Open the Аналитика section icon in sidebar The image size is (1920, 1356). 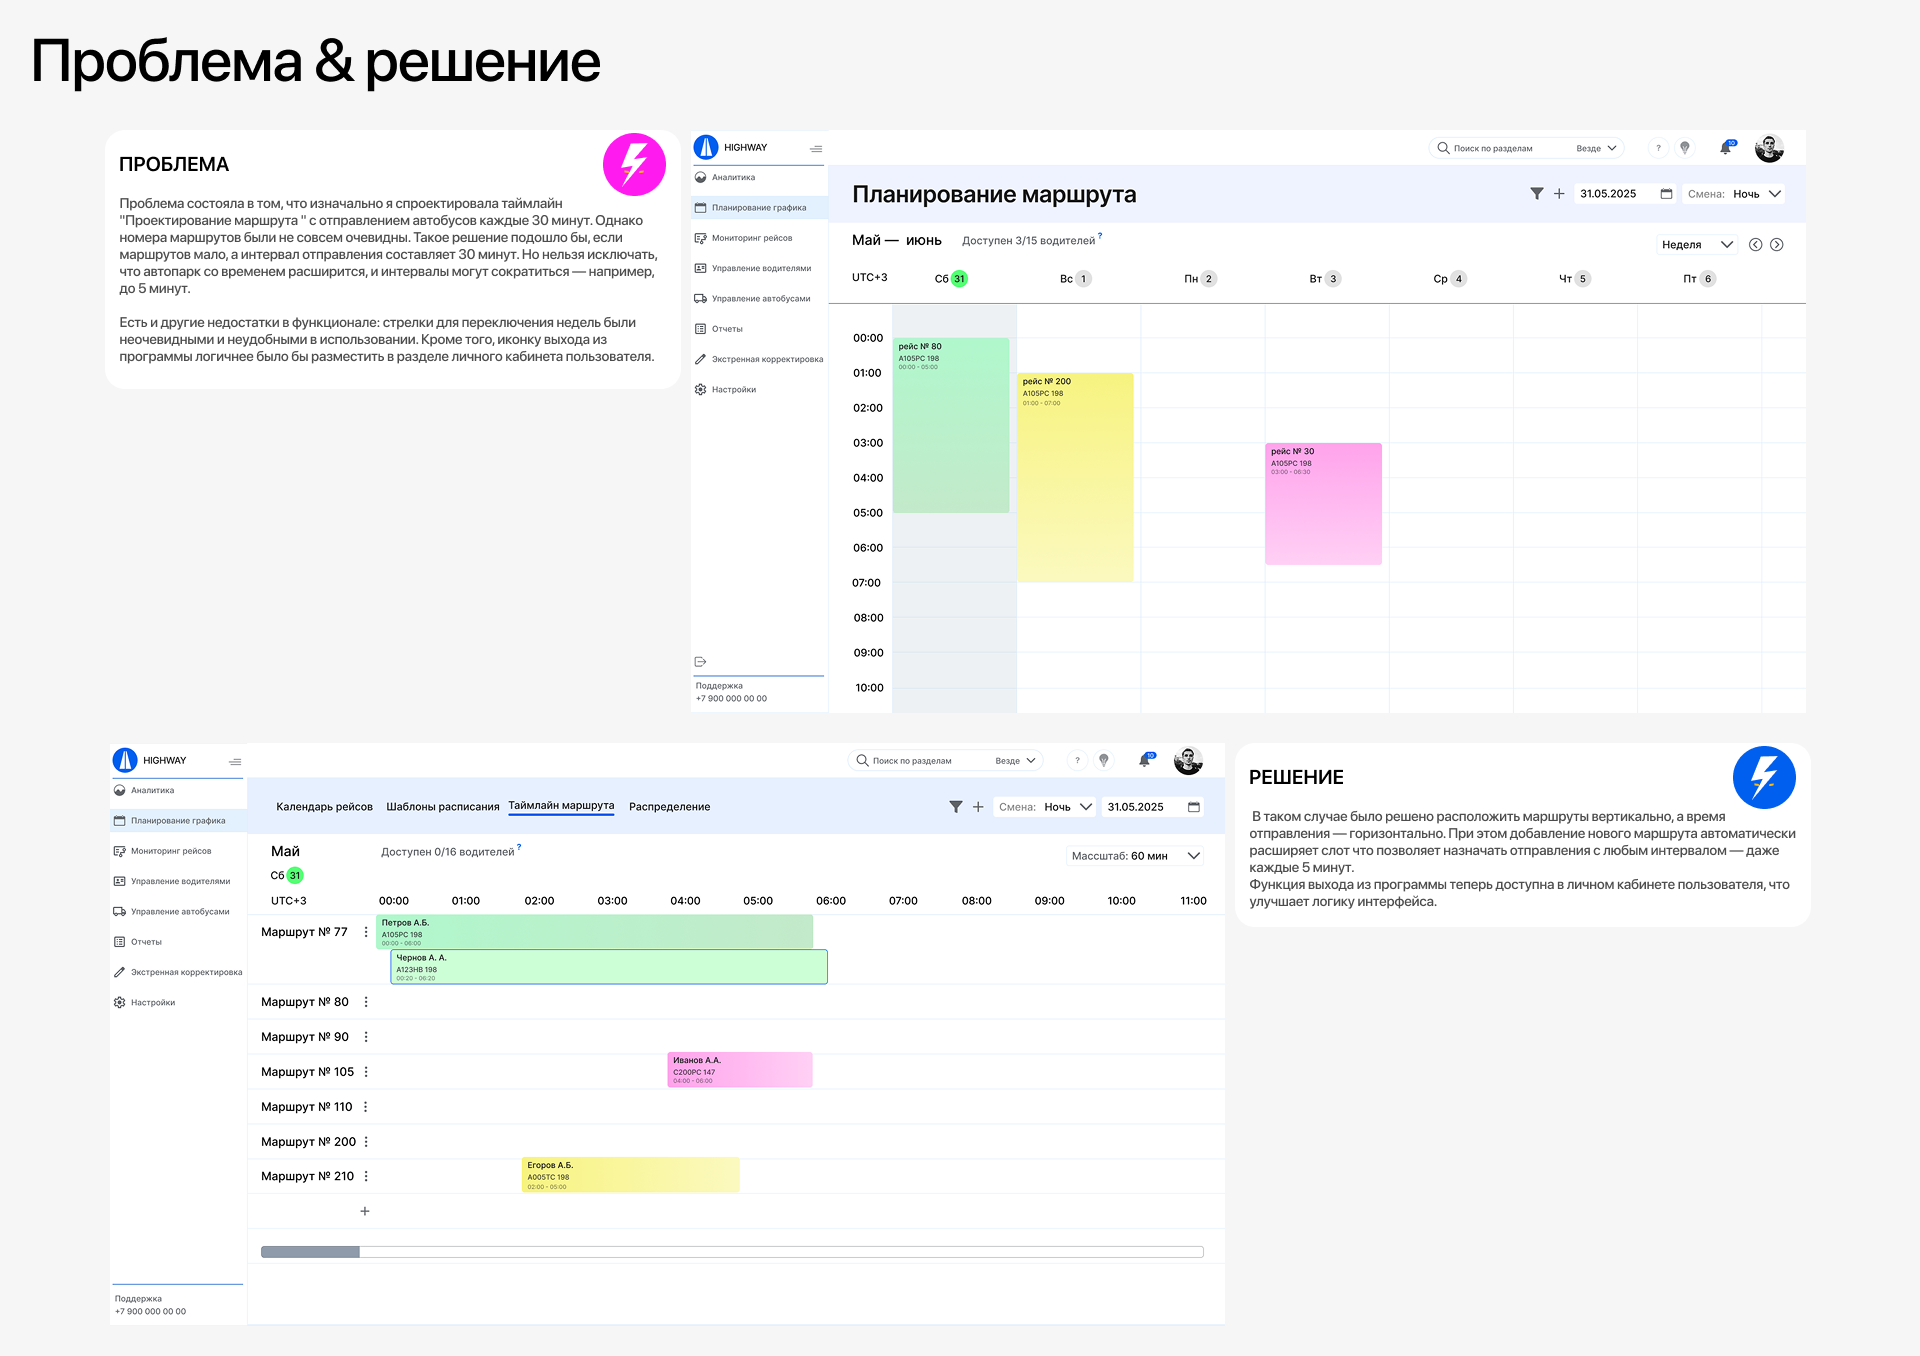(x=700, y=177)
